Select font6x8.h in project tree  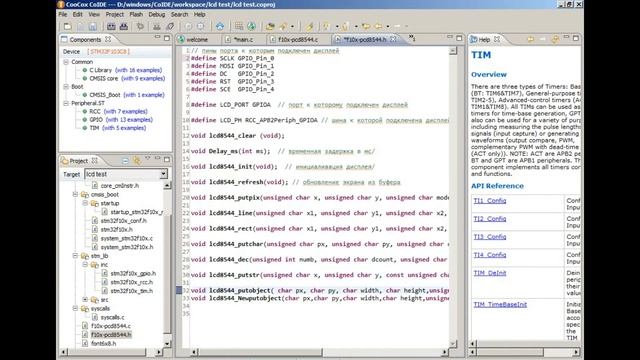tap(104, 343)
